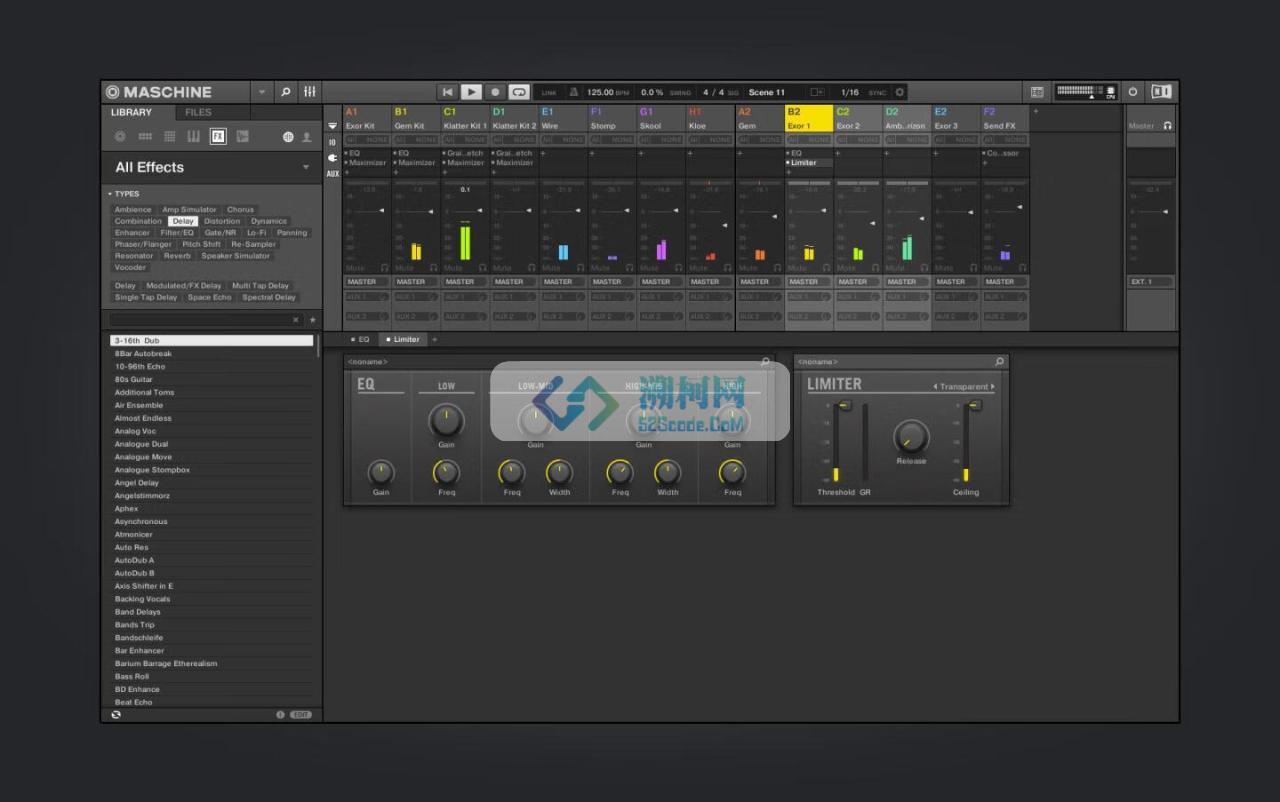Click the play button
The image size is (1280, 802).
[x=471, y=92]
